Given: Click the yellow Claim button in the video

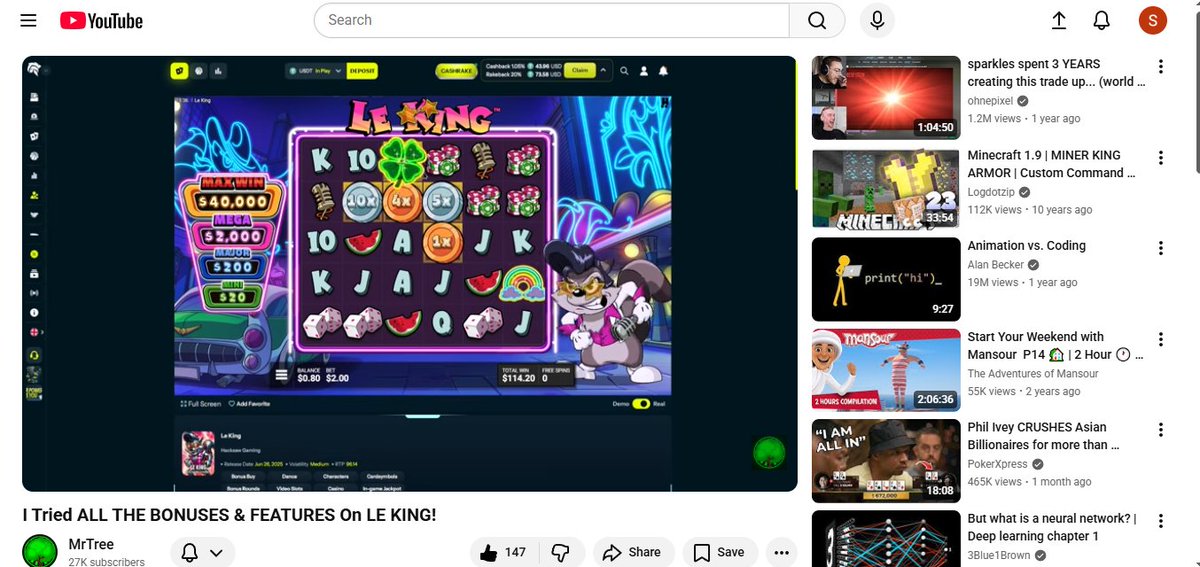Looking at the screenshot, I should point(580,71).
